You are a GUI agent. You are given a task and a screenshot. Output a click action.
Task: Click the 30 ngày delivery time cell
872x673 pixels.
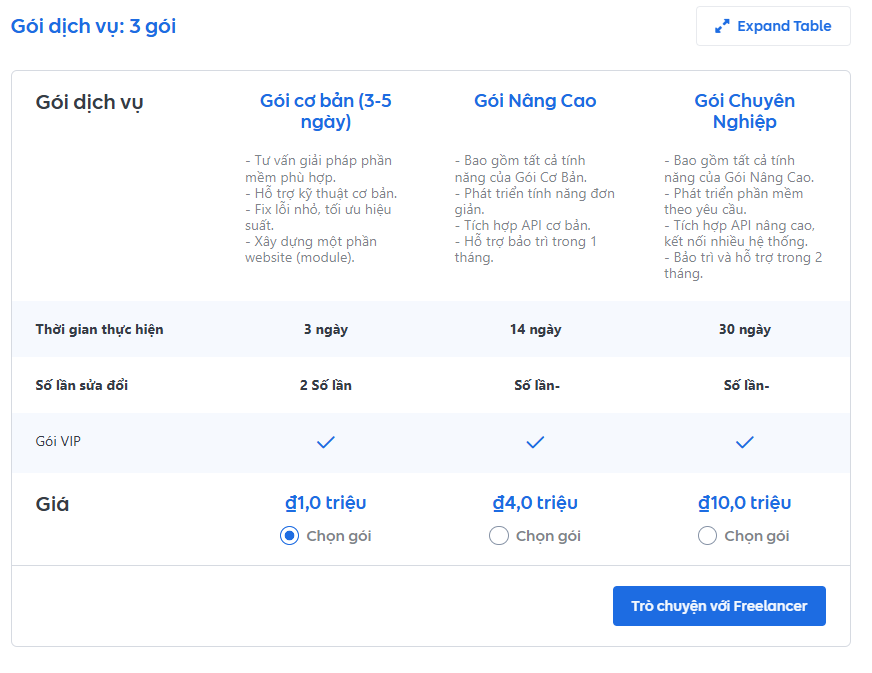[744, 330]
